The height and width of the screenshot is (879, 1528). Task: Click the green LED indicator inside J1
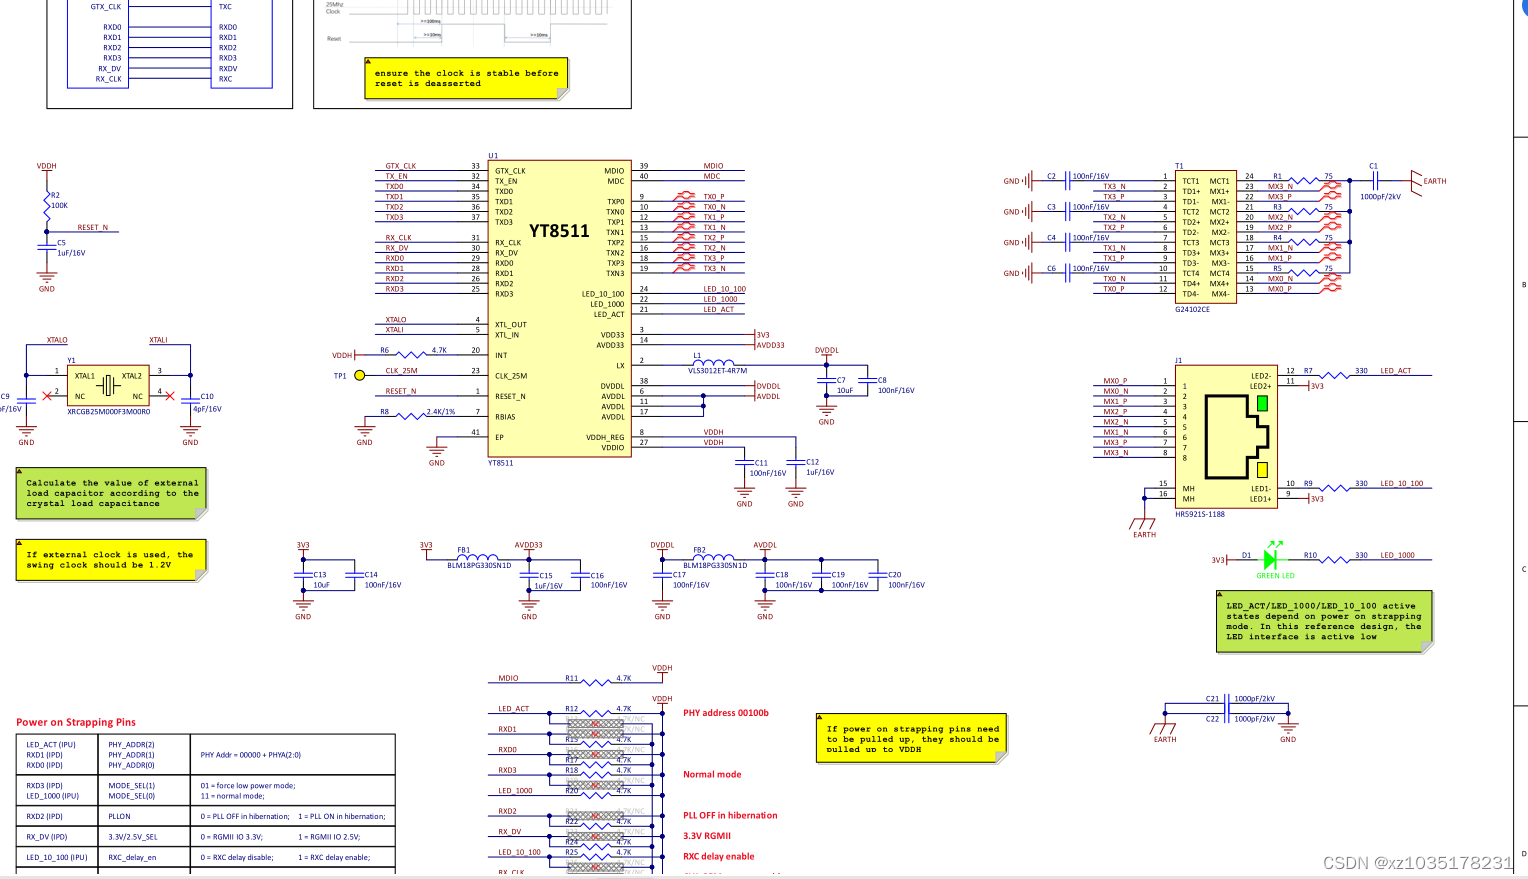tap(1262, 403)
